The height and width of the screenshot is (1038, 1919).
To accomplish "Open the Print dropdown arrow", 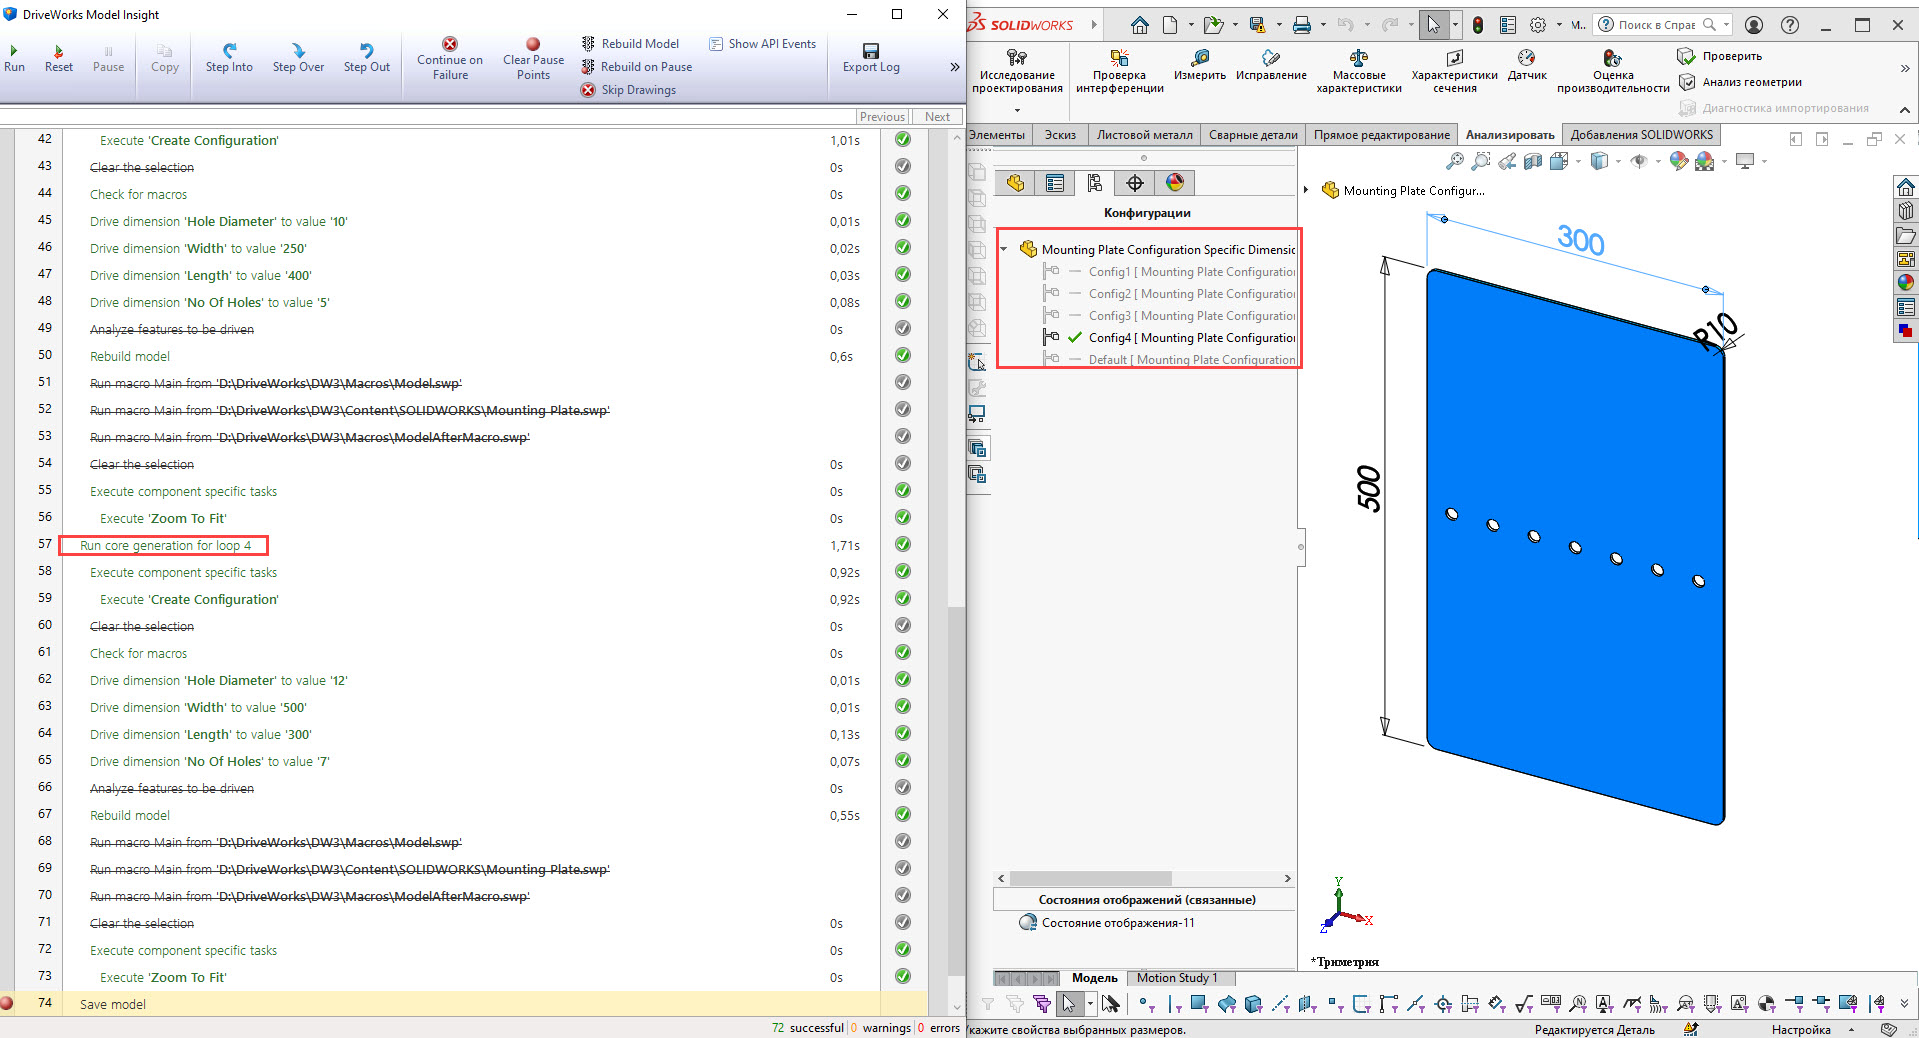I will 1322,25.
